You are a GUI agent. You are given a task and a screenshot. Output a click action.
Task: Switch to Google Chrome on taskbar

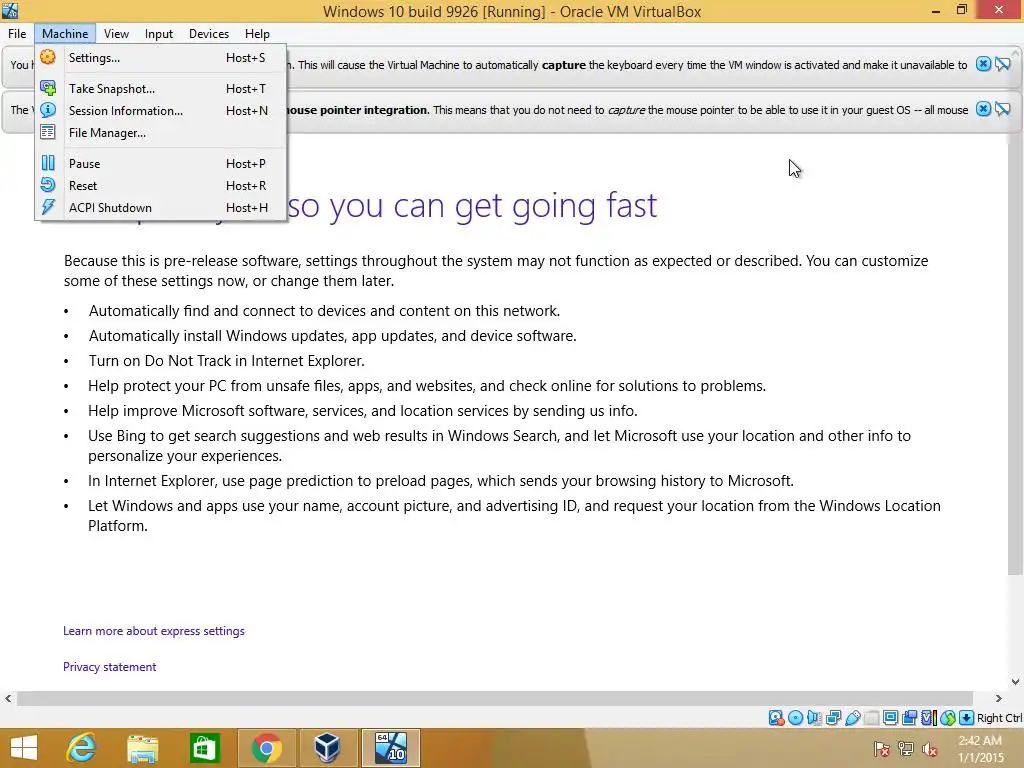pos(266,748)
